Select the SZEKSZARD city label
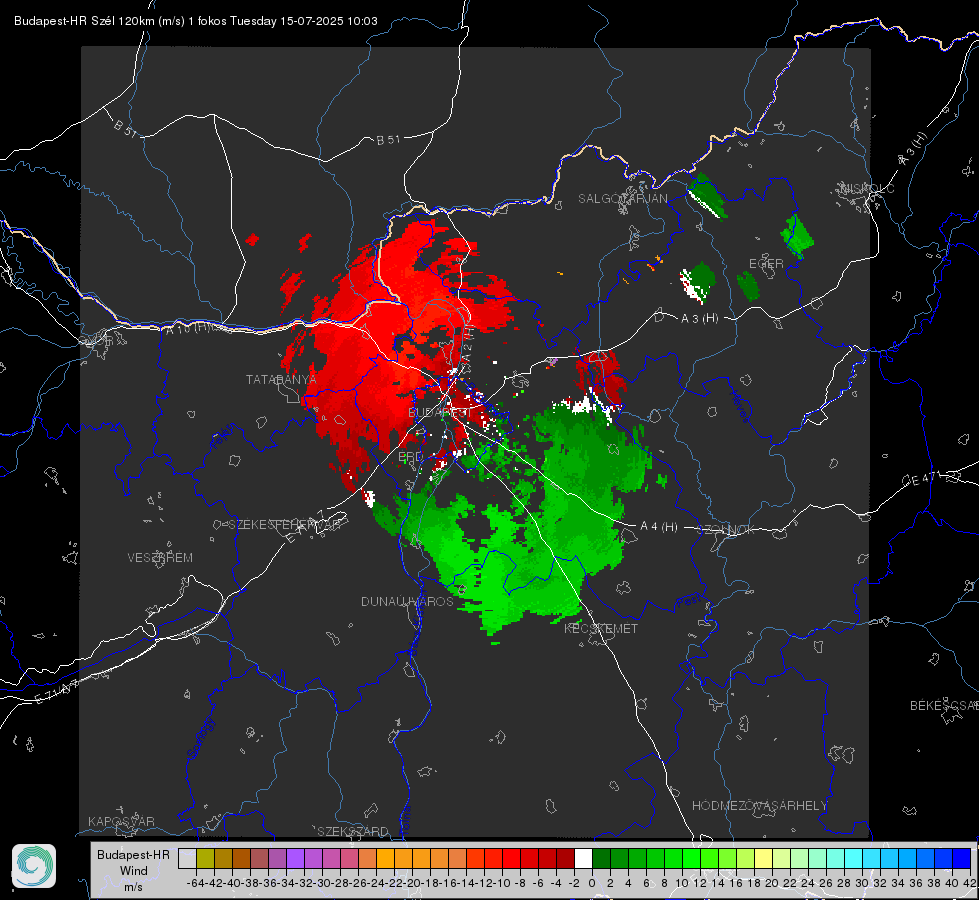Screen dimensions: 979x900 353,831
